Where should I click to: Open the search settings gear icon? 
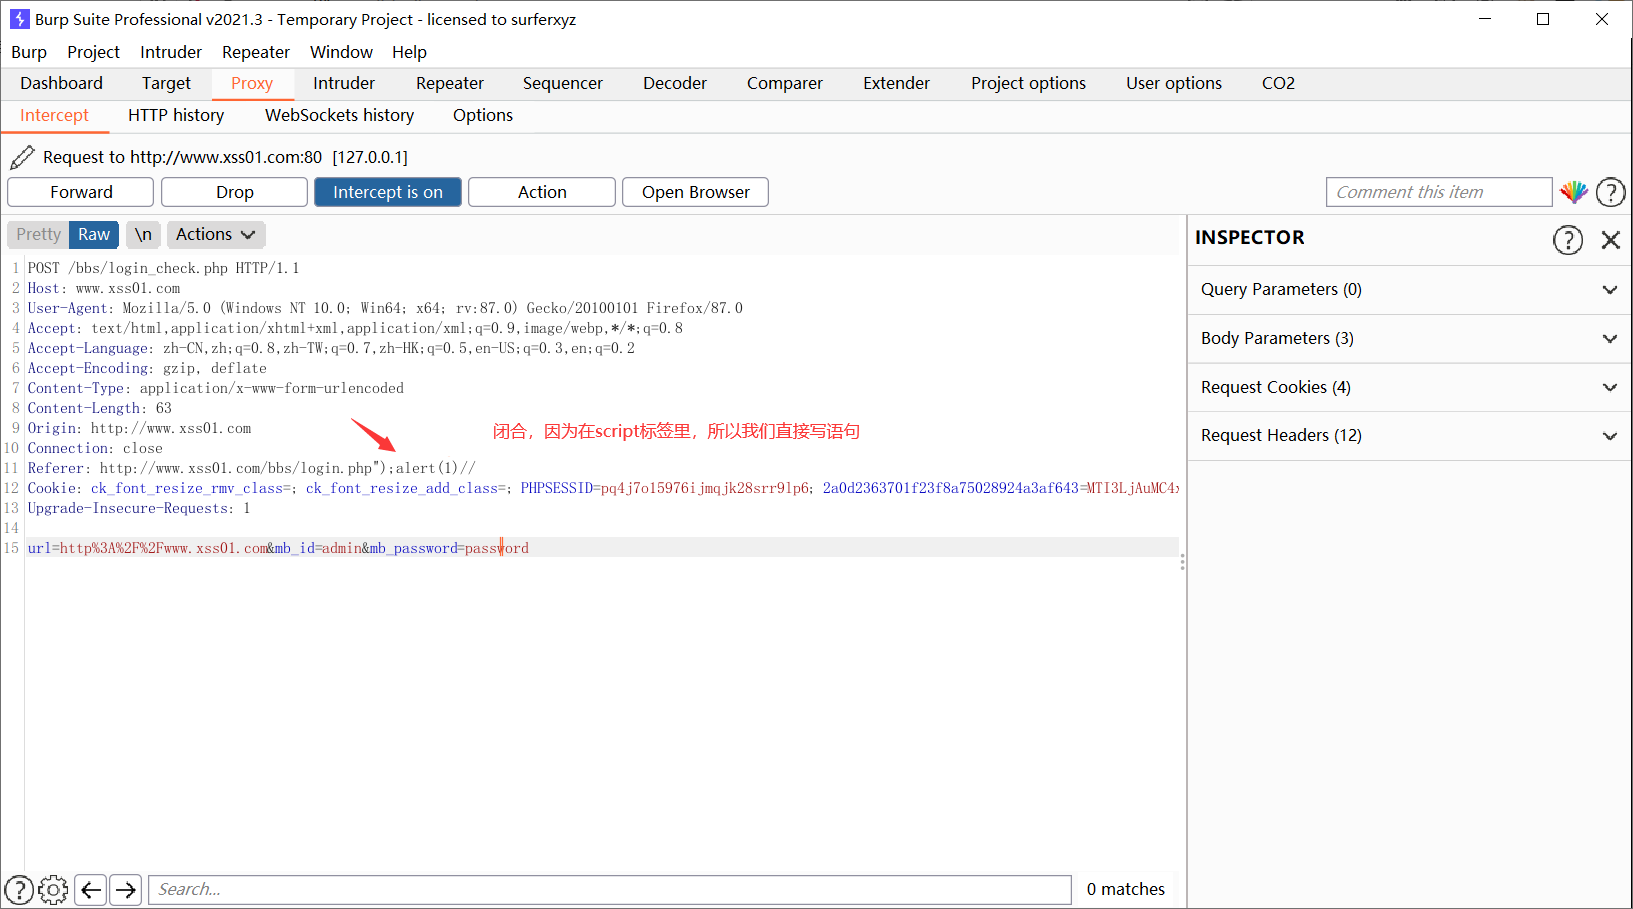click(x=53, y=890)
